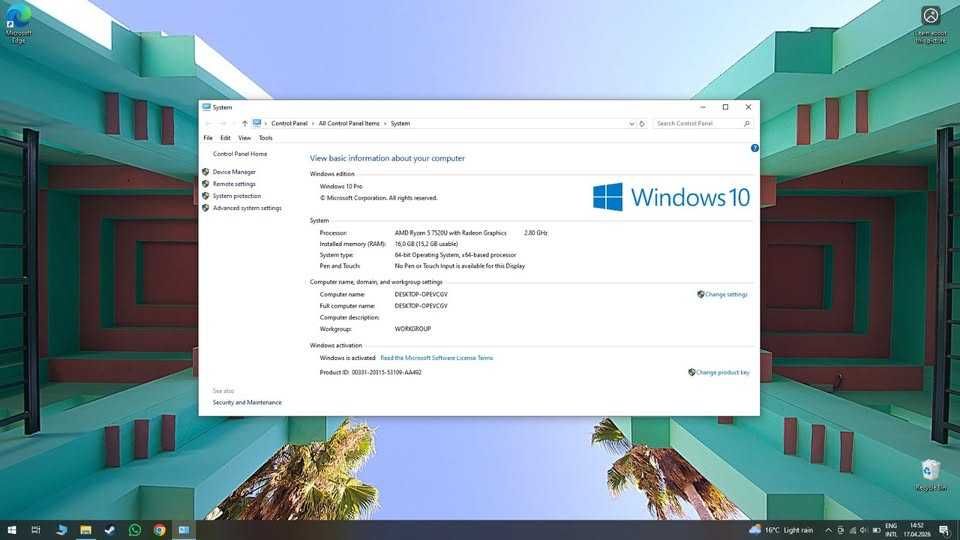Open Device Manager from the sidebar
Image resolution: width=960 pixels, height=540 pixels.
click(x=234, y=172)
